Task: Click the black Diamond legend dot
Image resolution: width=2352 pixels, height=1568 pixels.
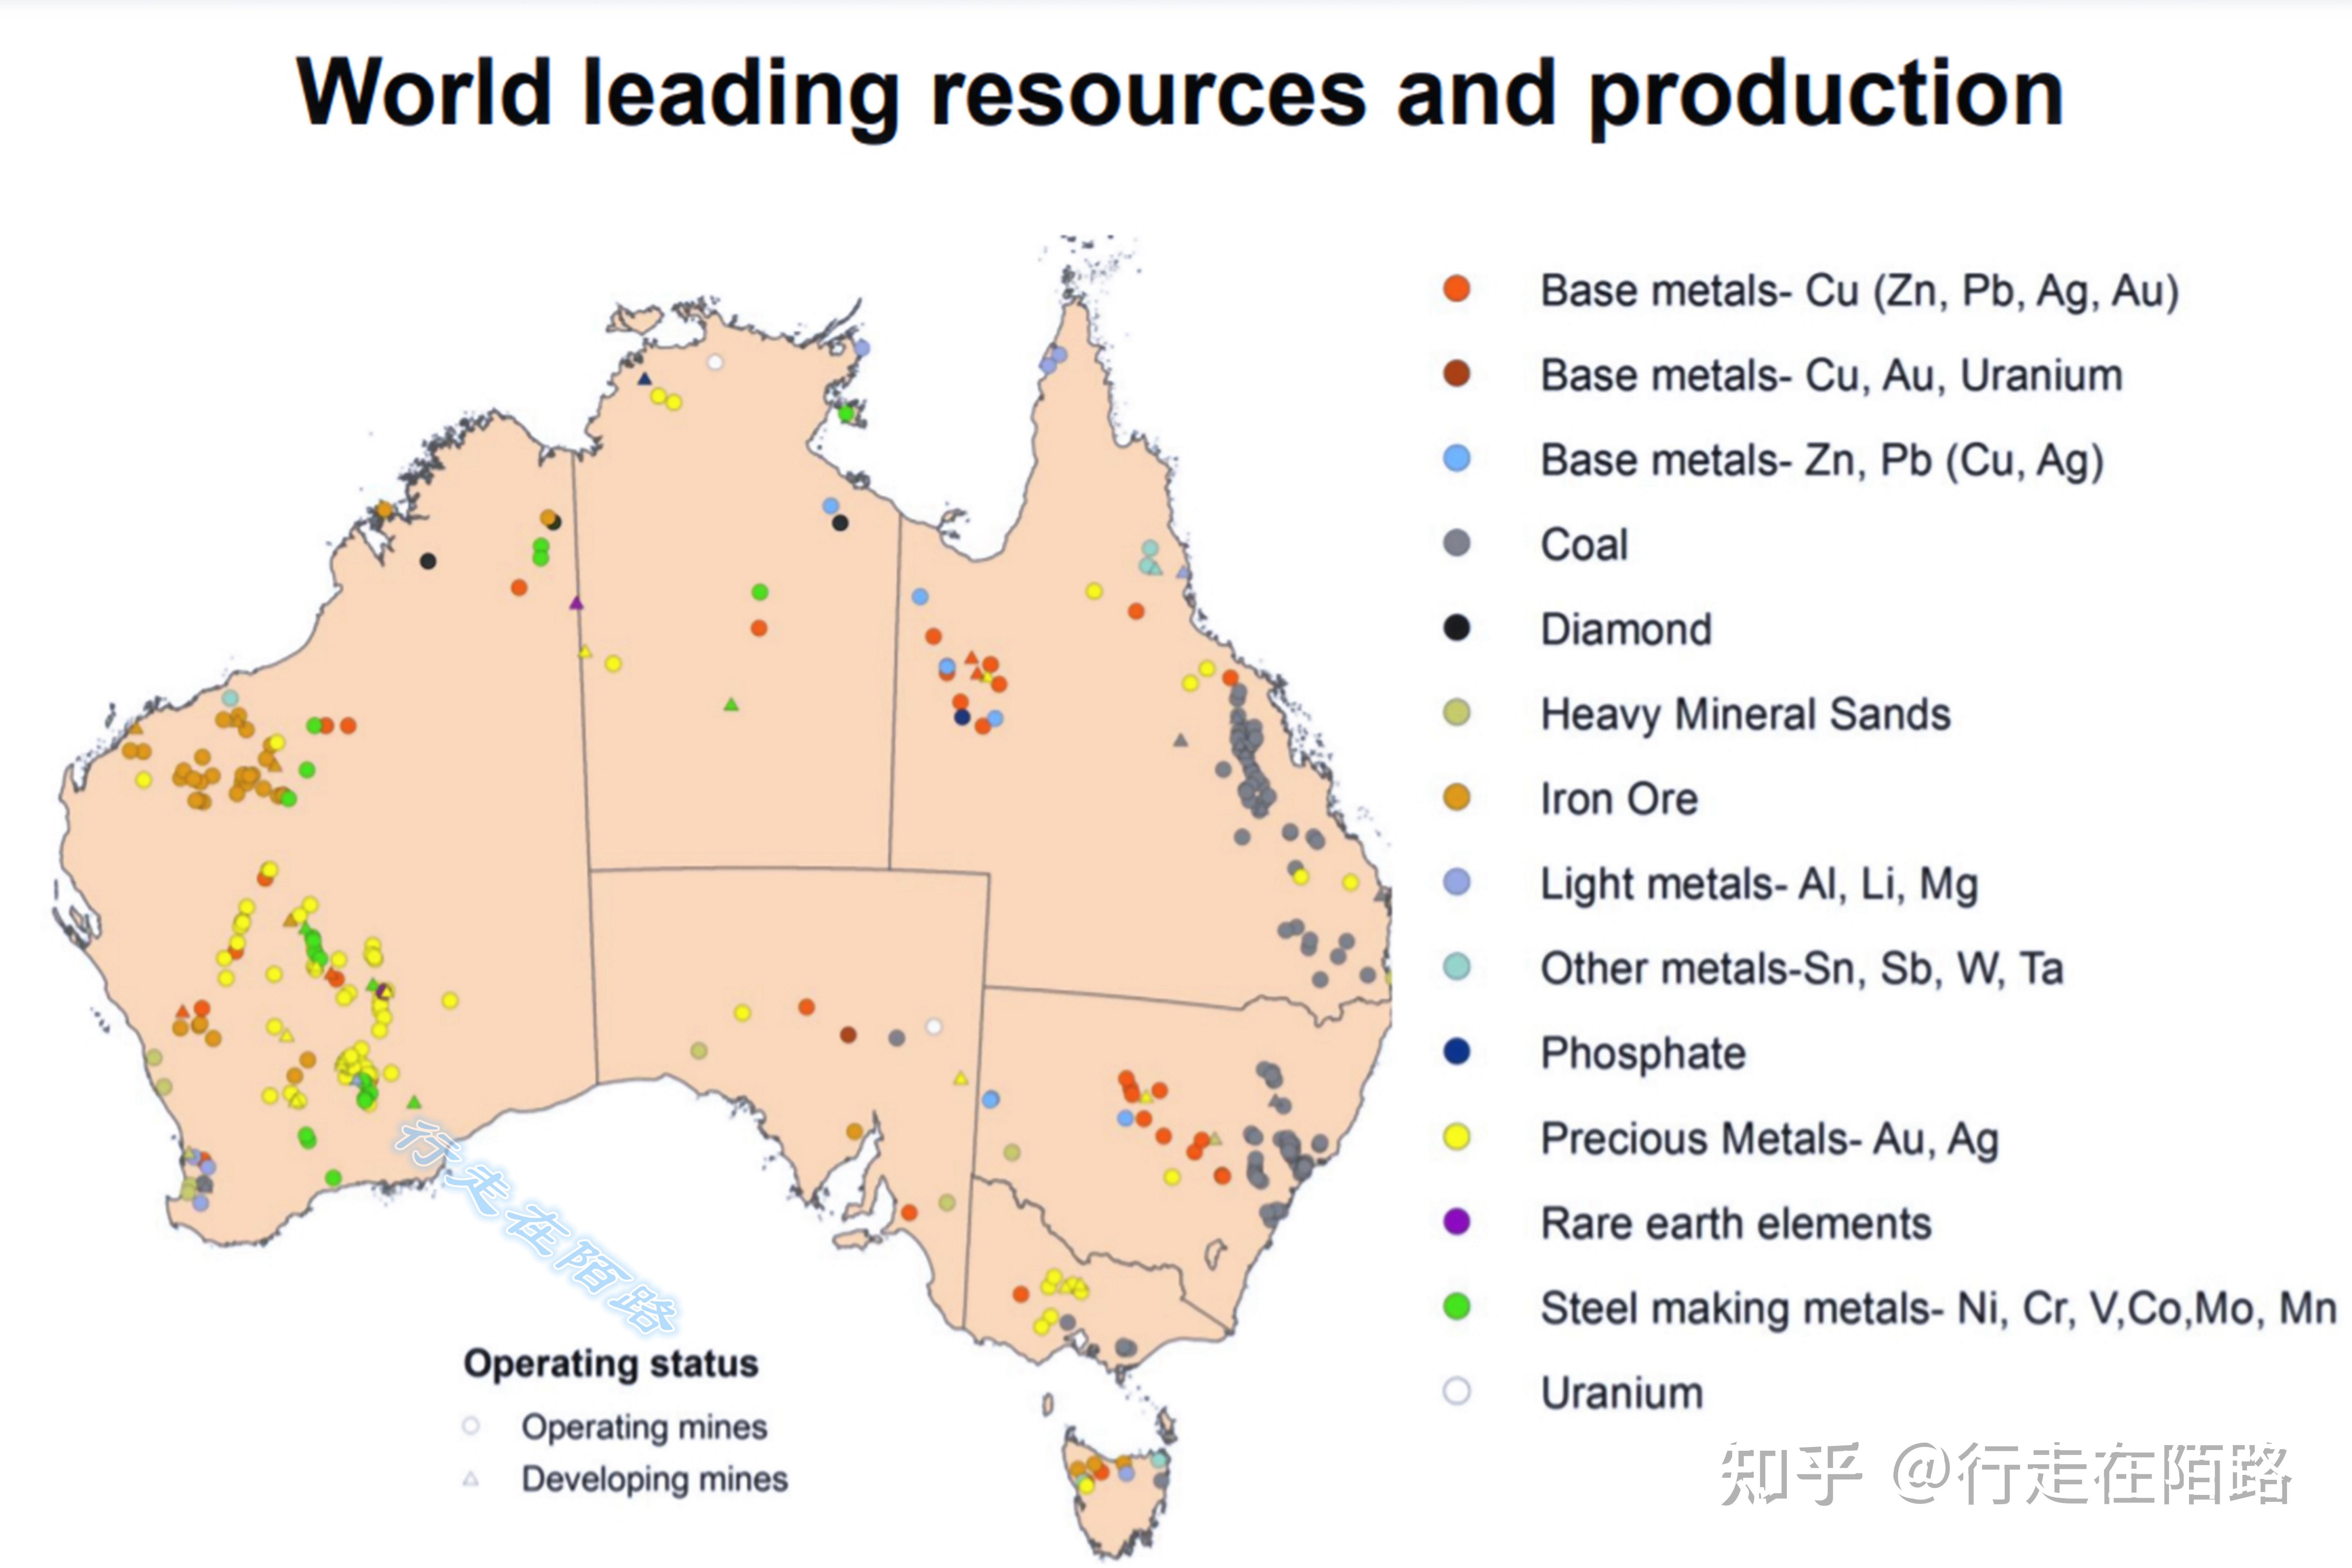Action: pos(1457,628)
